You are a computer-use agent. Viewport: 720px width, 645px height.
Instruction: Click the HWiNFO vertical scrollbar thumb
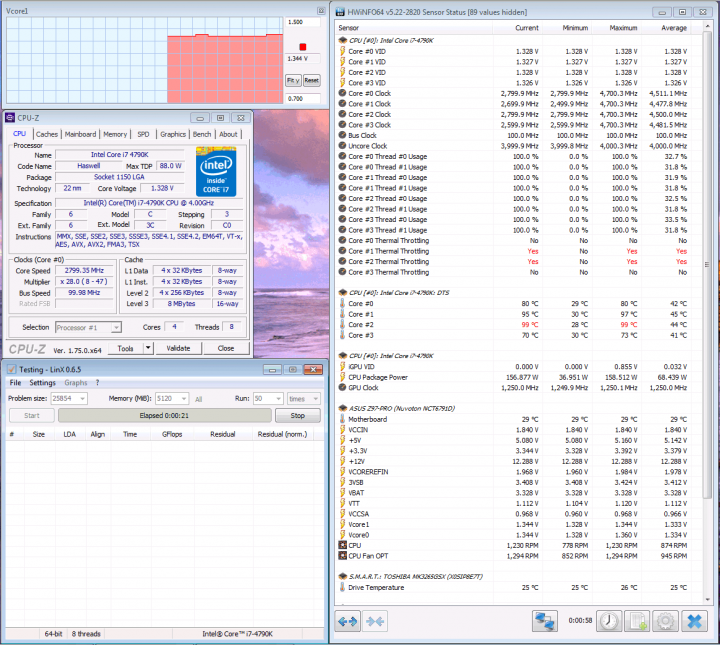707,264
